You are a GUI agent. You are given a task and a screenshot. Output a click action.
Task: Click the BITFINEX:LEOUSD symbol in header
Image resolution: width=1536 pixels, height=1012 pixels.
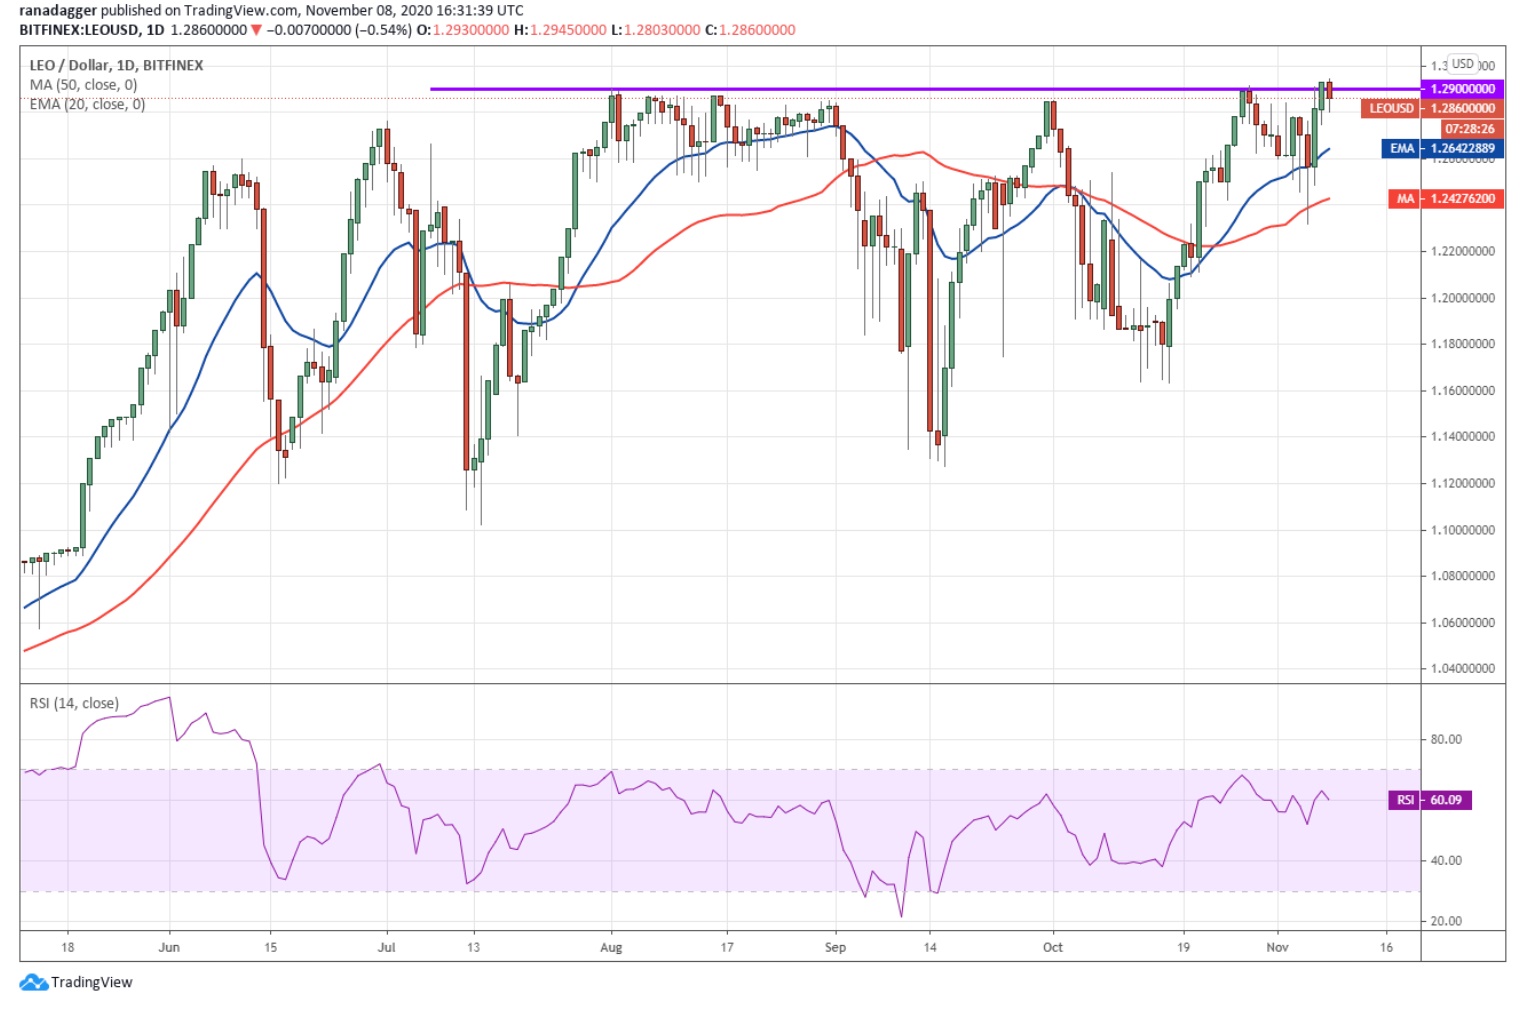[80, 30]
